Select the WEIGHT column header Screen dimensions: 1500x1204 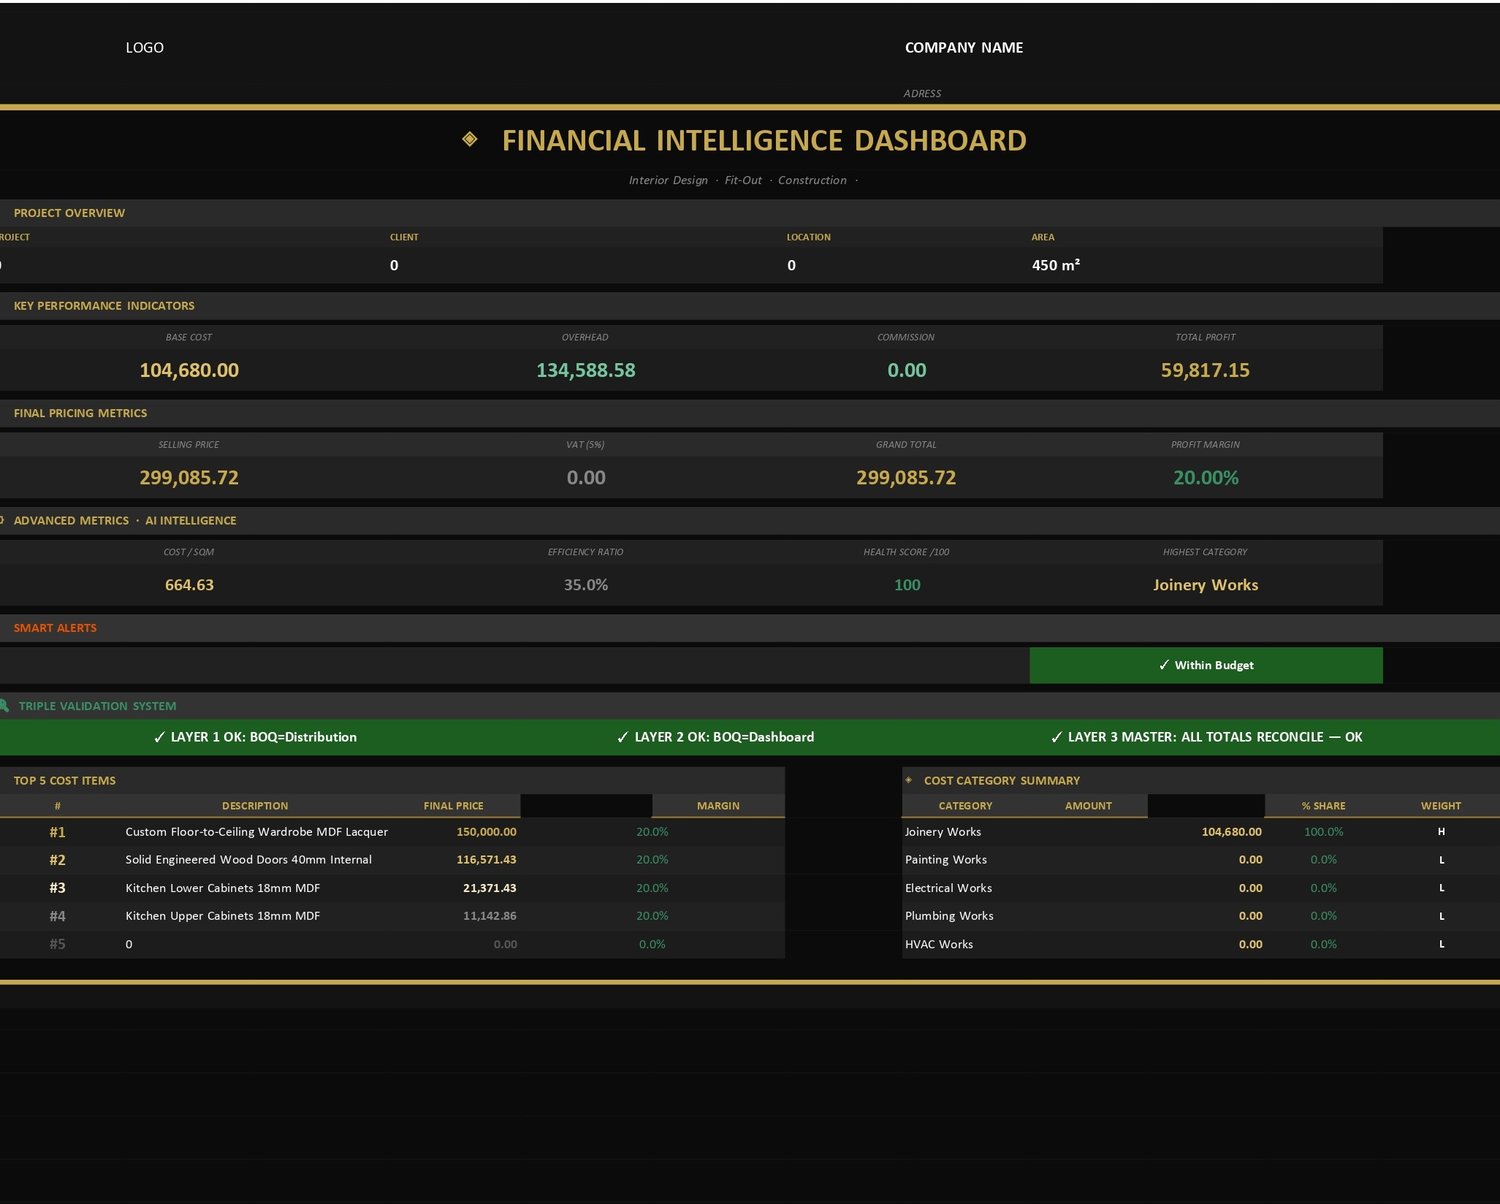tap(1441, 806)
